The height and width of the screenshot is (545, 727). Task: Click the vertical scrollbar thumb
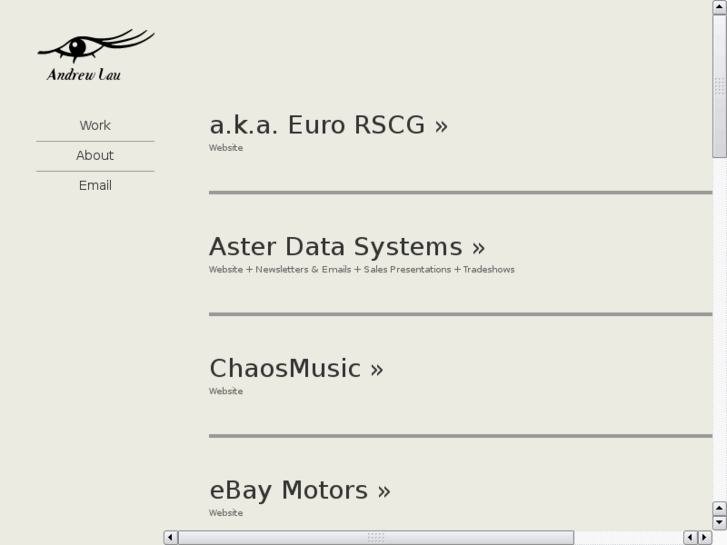(x=719, y=85)
